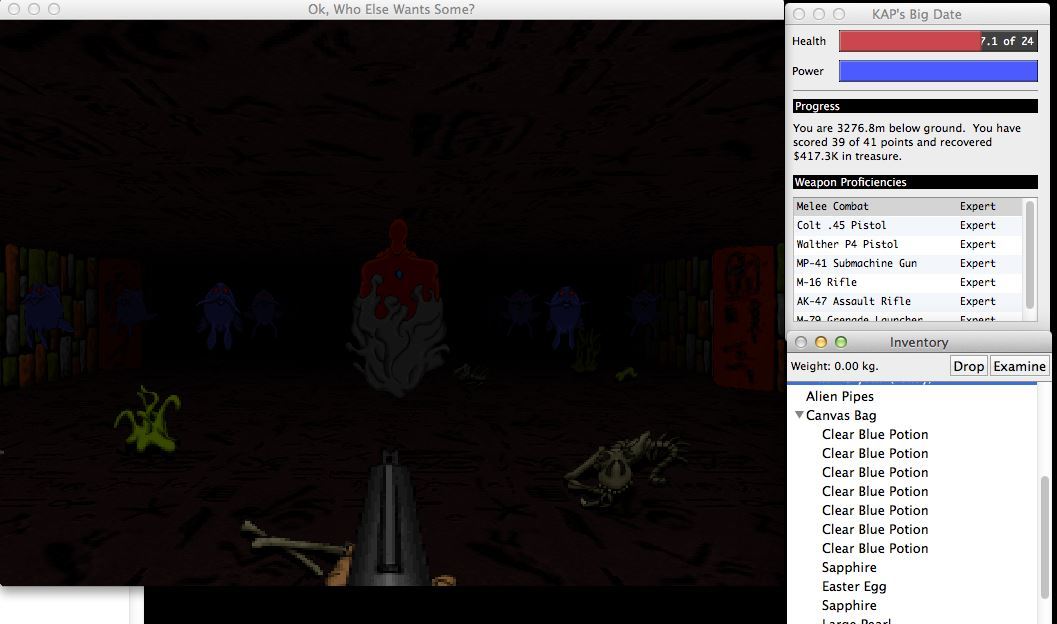
Task: Select Alien Pipes in the inventory list
Action: click(x=840, y=397)
